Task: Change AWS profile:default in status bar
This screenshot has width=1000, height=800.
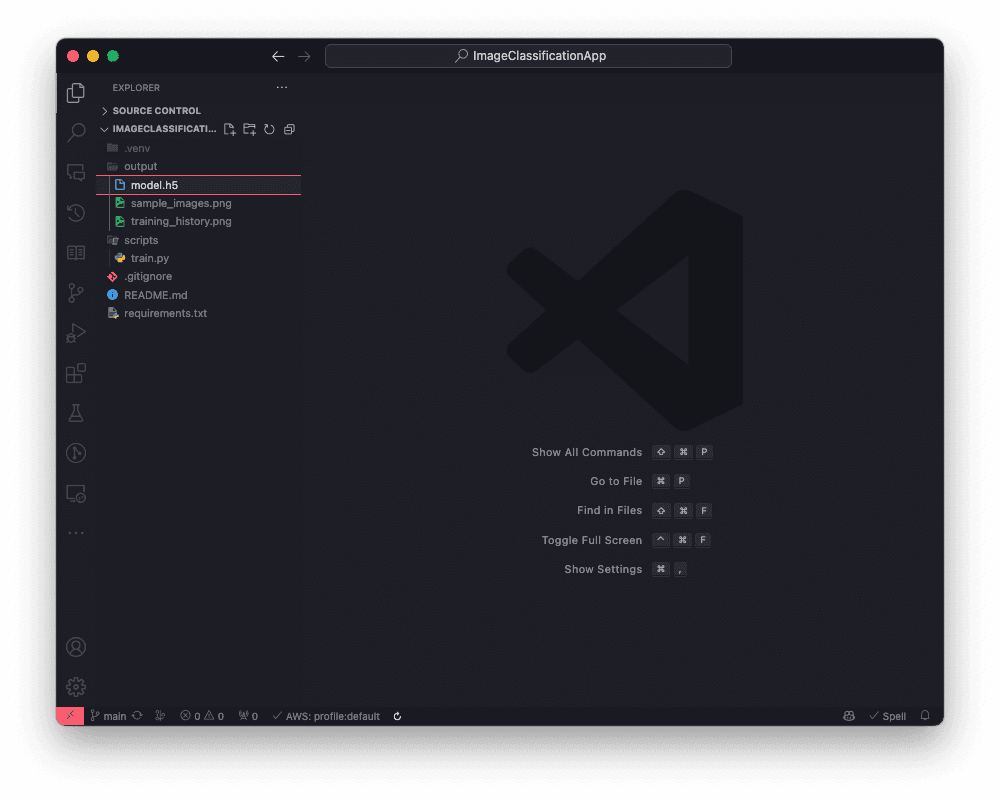Action: 326,716
